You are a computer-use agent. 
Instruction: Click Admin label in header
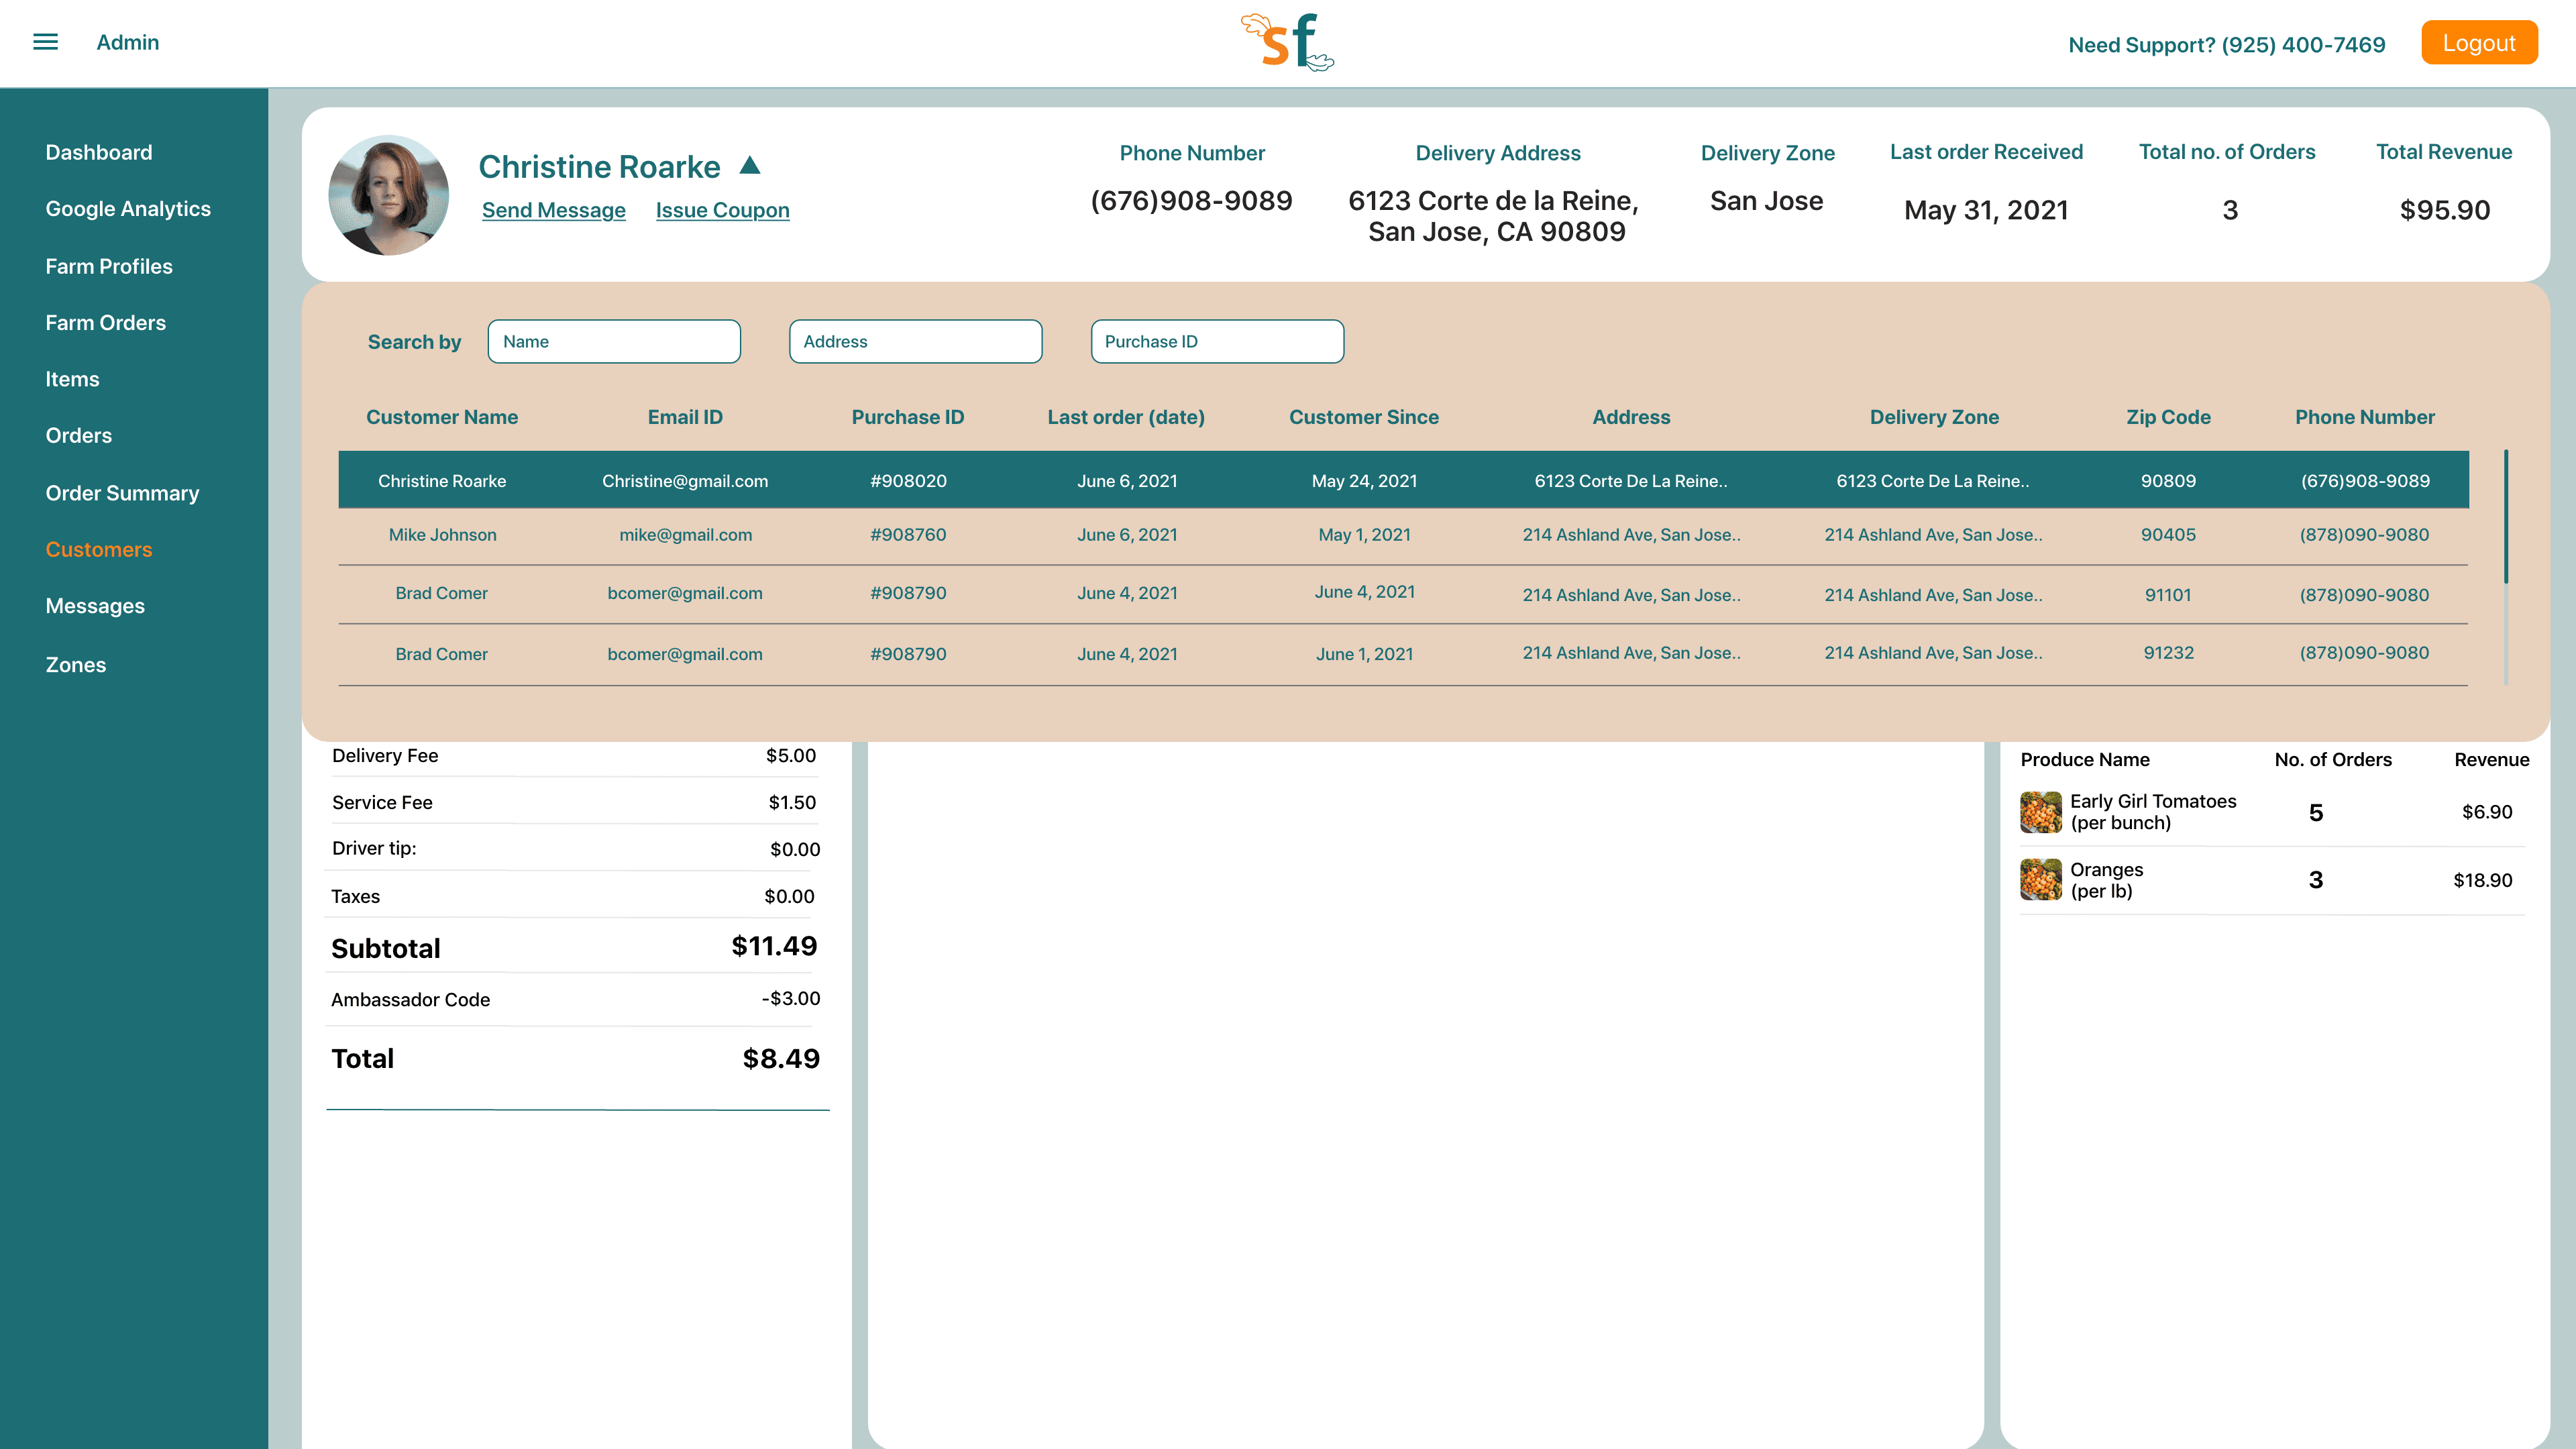point(128,42)
